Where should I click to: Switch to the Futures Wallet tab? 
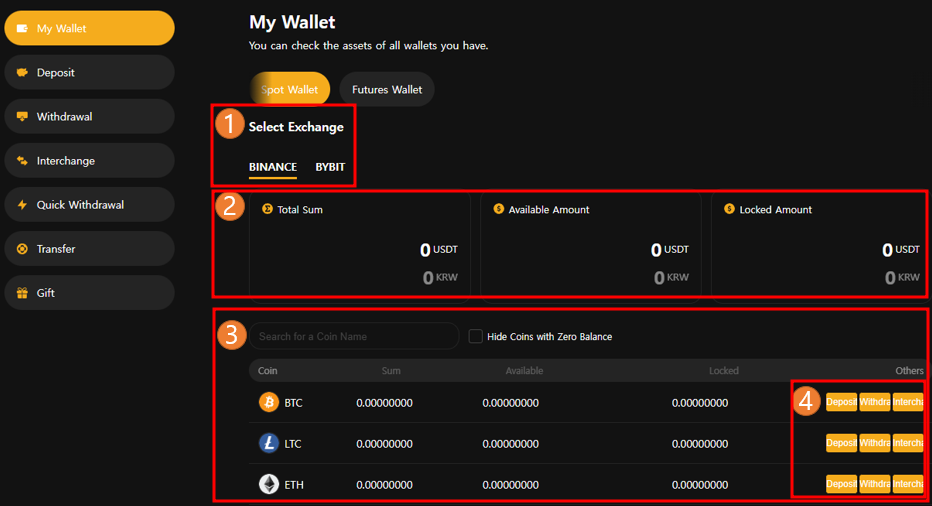pyautogui.click(x=387, y=89)
